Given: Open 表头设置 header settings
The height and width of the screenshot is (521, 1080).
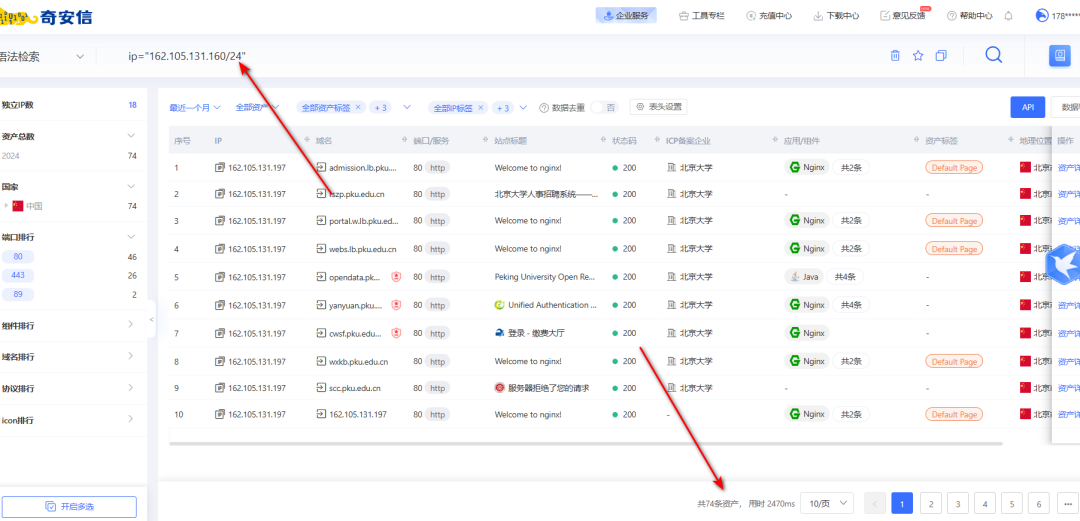Looking at the screenshot, I should coord(658,107).
